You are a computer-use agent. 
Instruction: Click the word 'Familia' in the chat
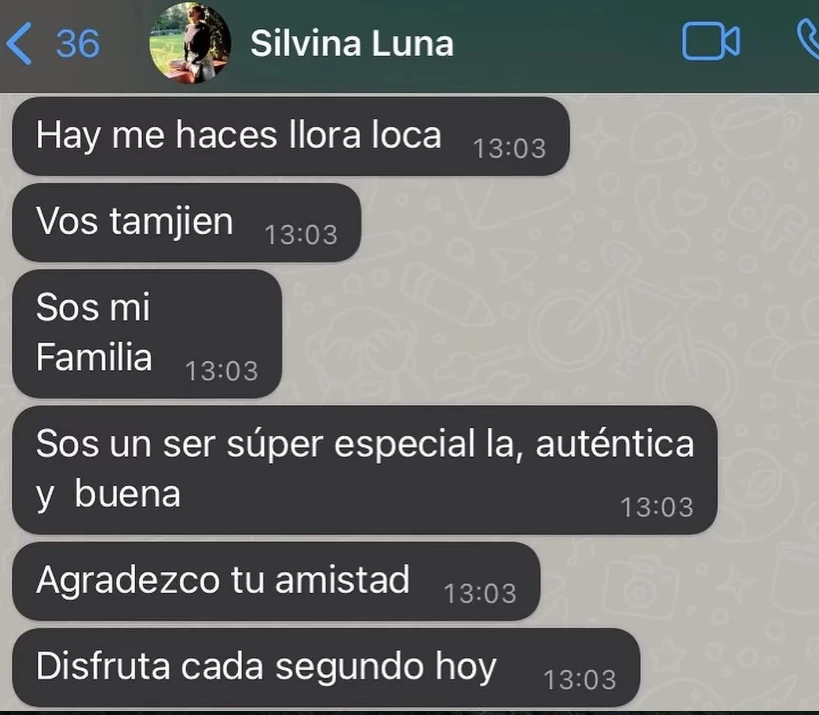click(x=94, y=357)
